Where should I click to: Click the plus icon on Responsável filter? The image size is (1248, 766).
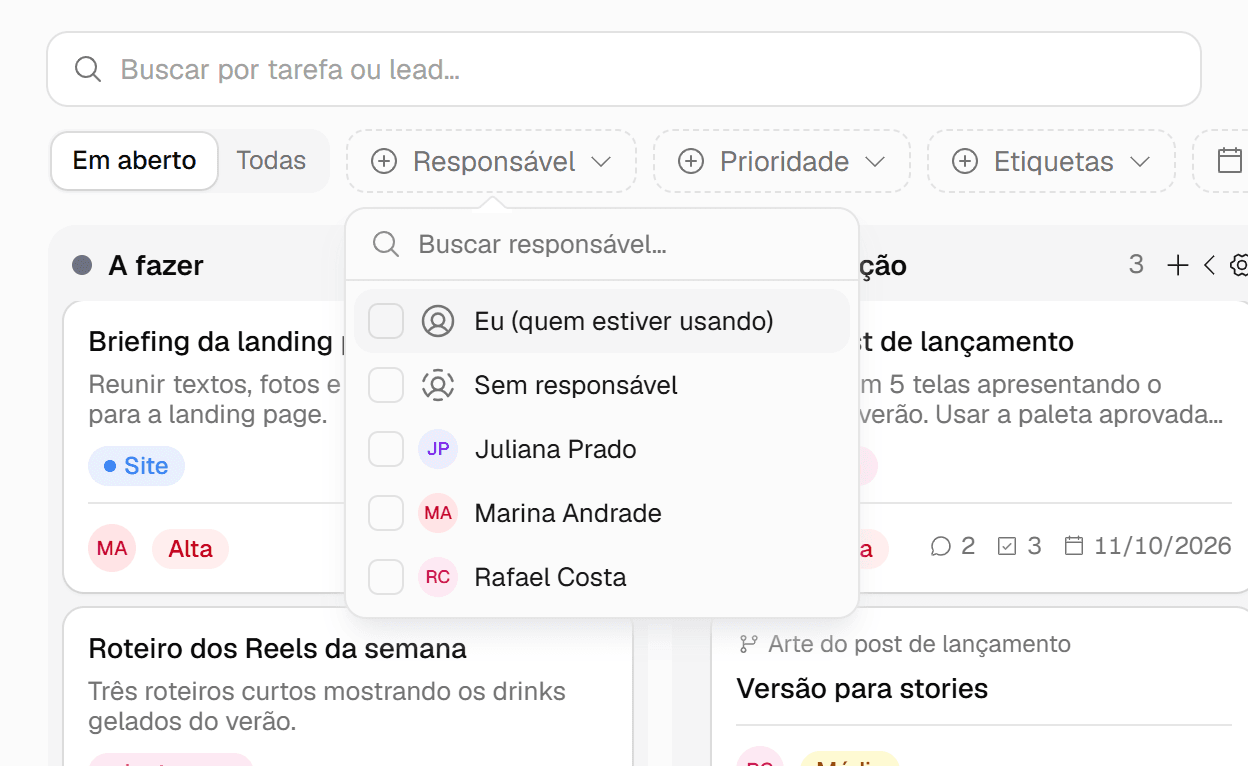pyautogui.click(x=384, y=161)
